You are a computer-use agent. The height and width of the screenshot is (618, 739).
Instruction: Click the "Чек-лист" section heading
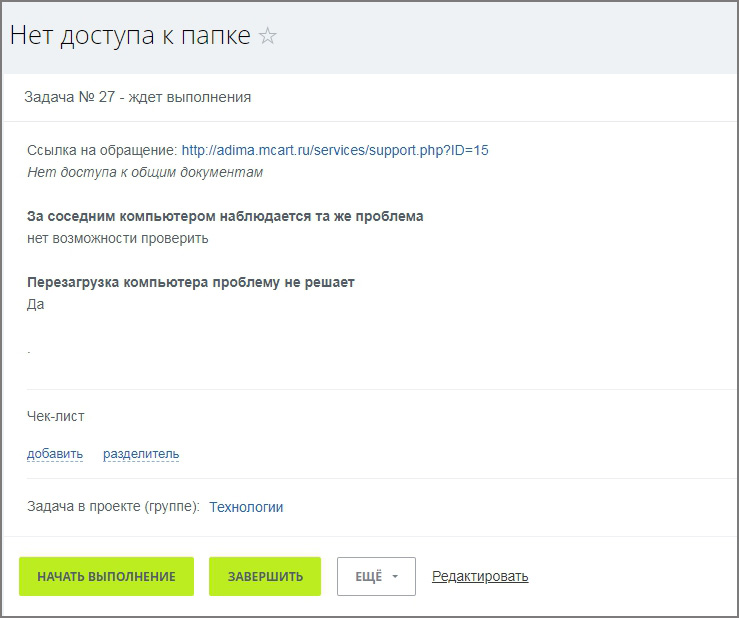click(56, 416)
